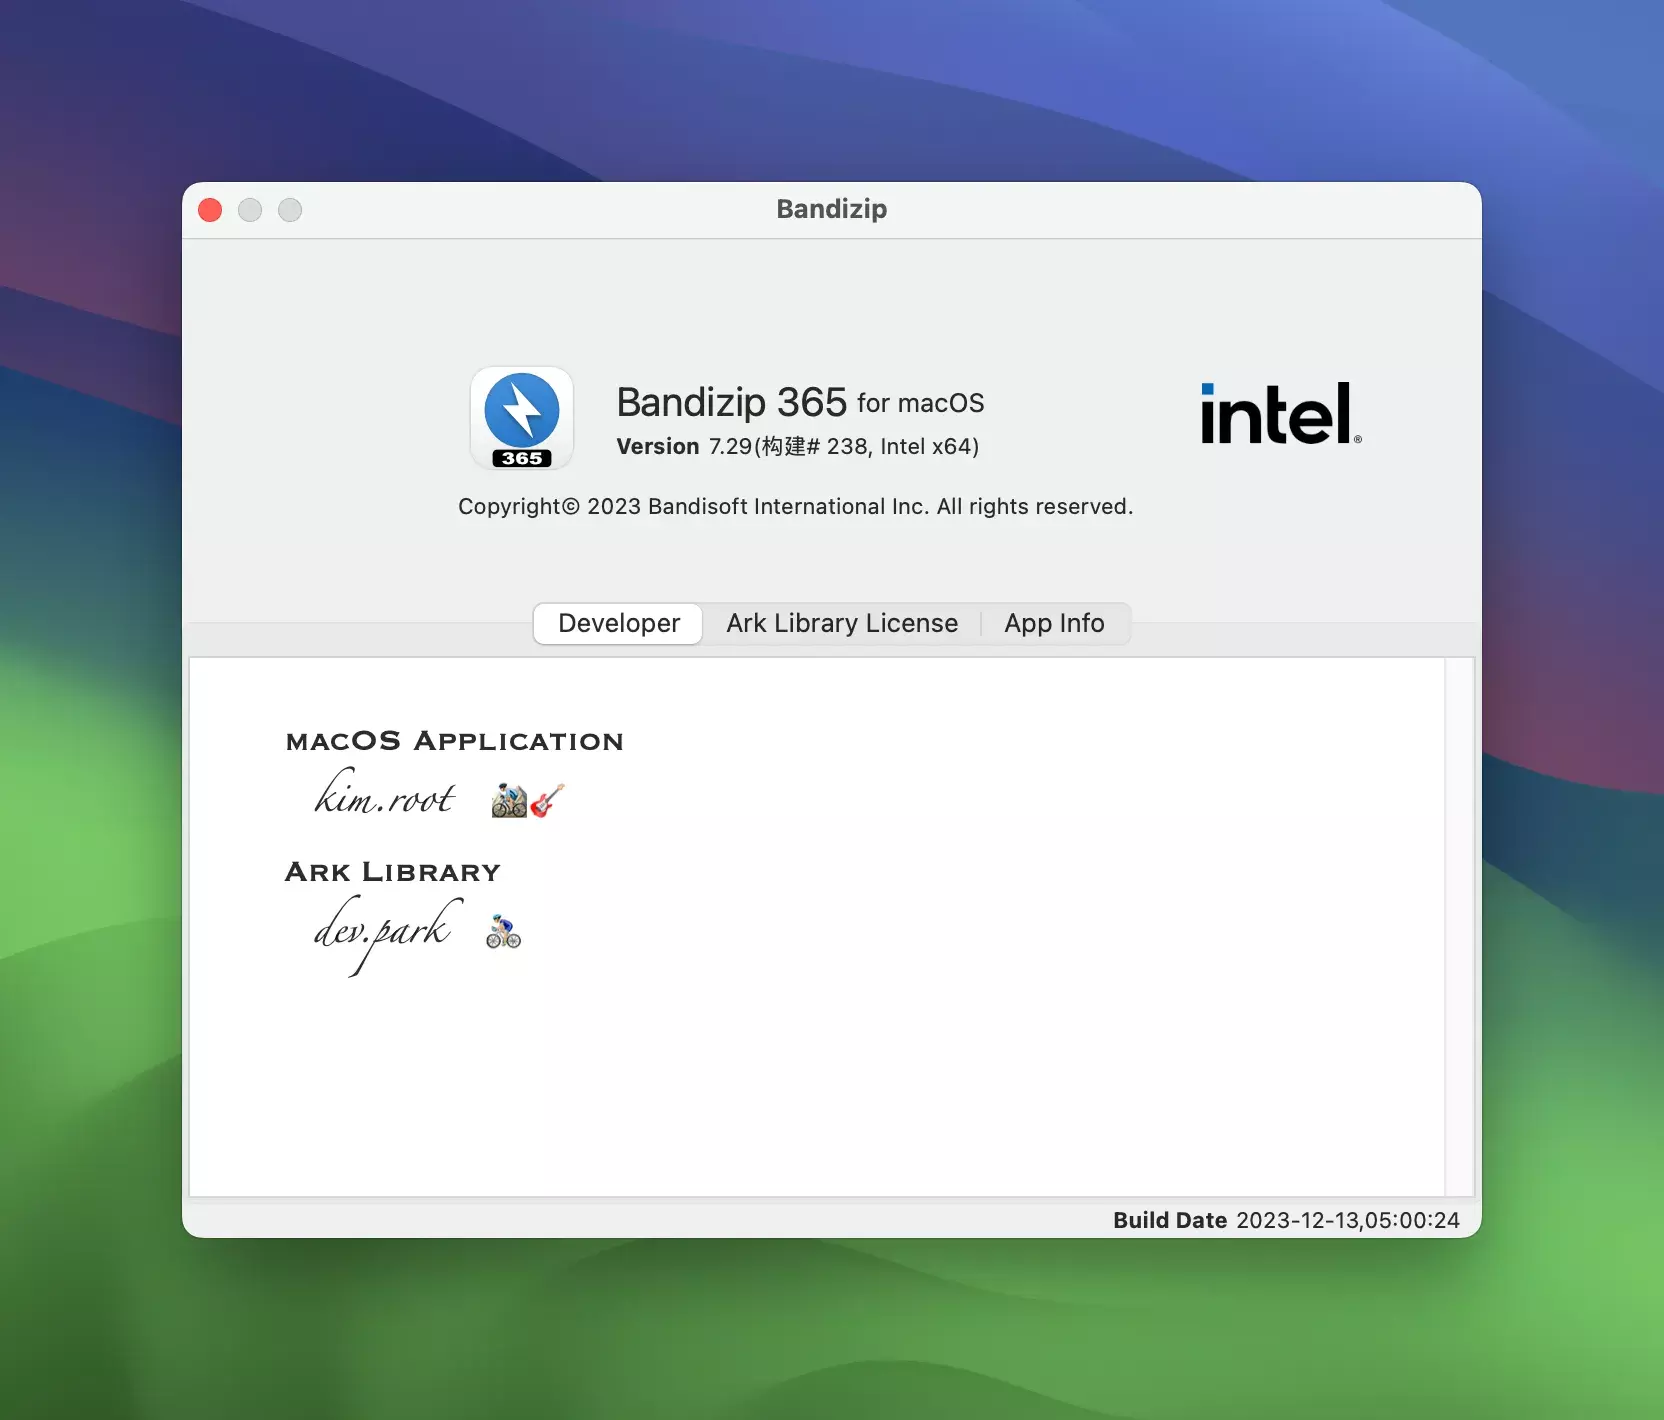Close the Bandizip about window
Image resolution: width=1664 pixels, height=1420 pixels.
coord(210,210)
